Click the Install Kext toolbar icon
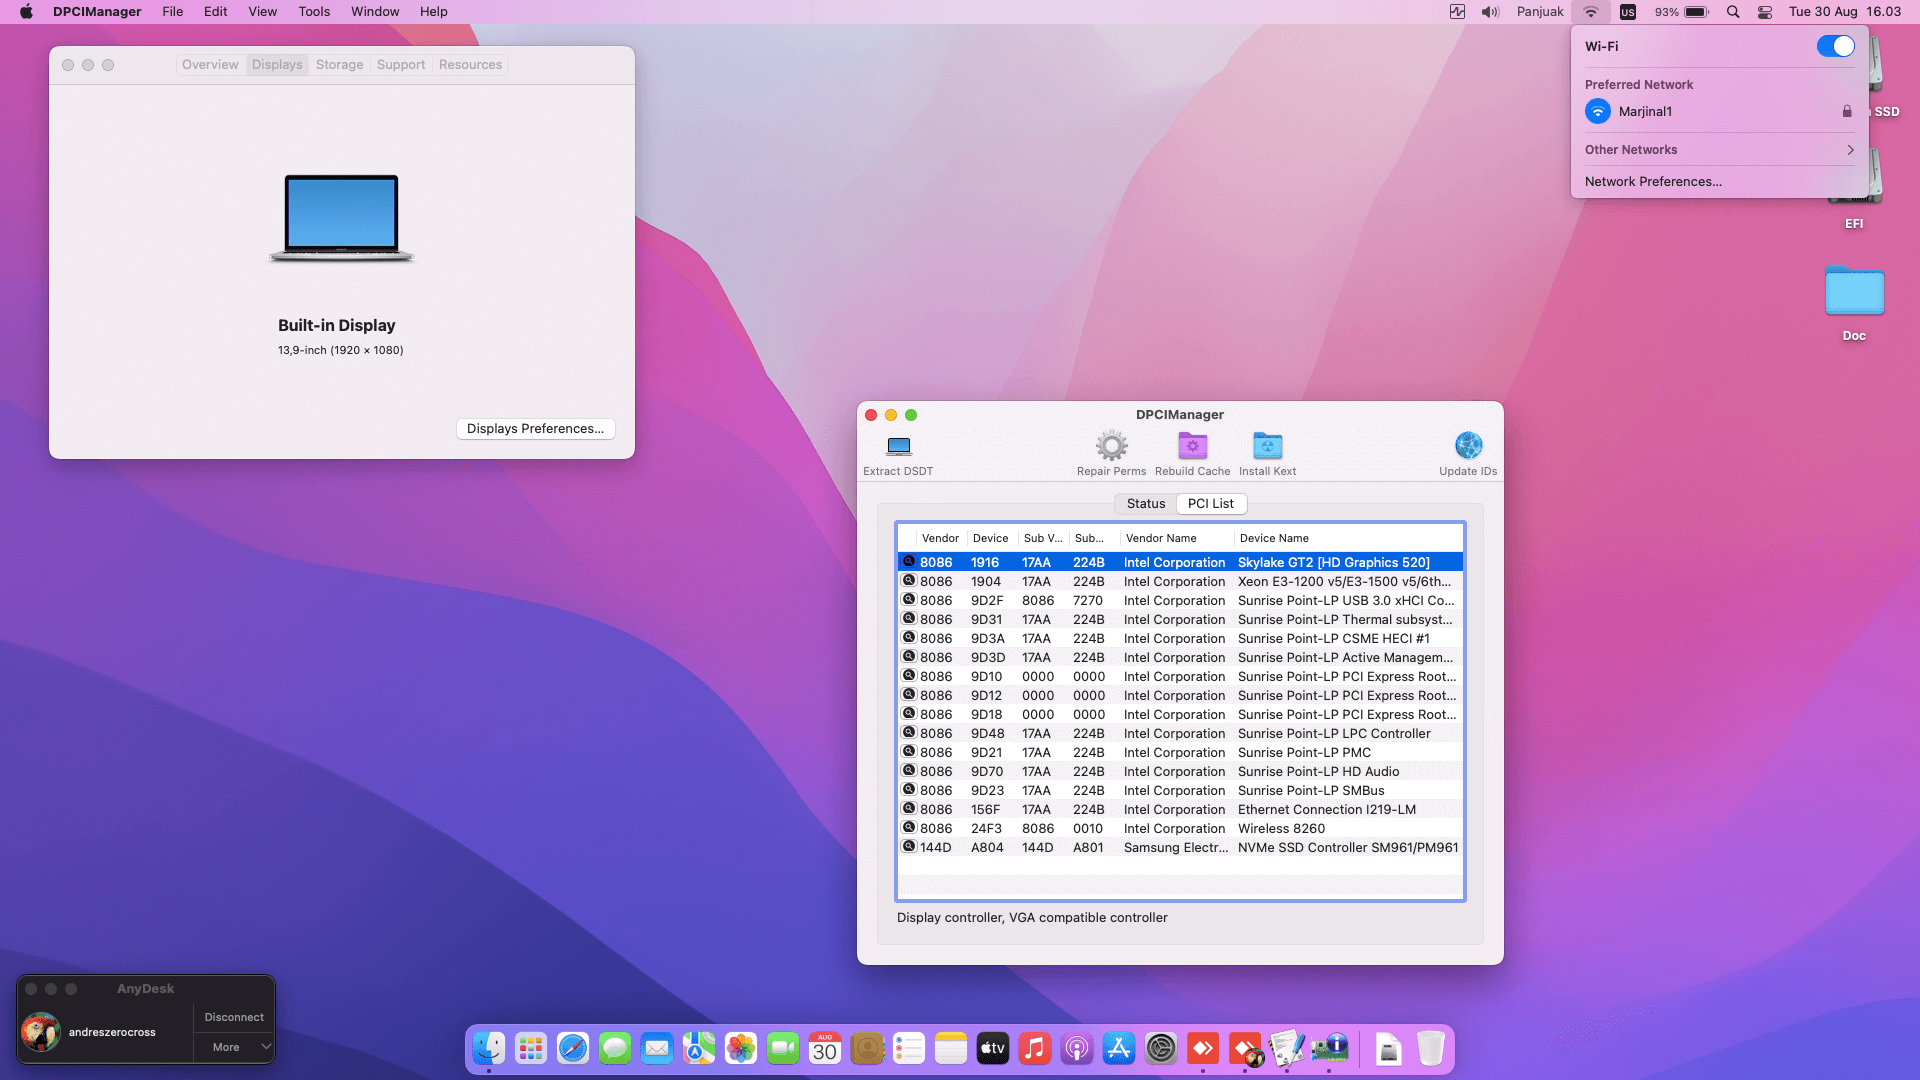The height and width of the screenshot is (1080, 1920). [x=1267, y=446]
